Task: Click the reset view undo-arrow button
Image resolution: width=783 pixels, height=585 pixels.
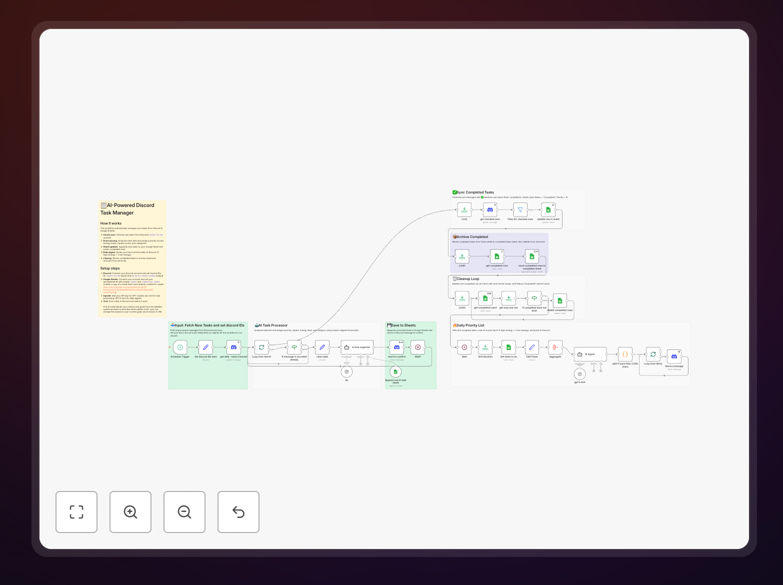Action: point(238,512)
